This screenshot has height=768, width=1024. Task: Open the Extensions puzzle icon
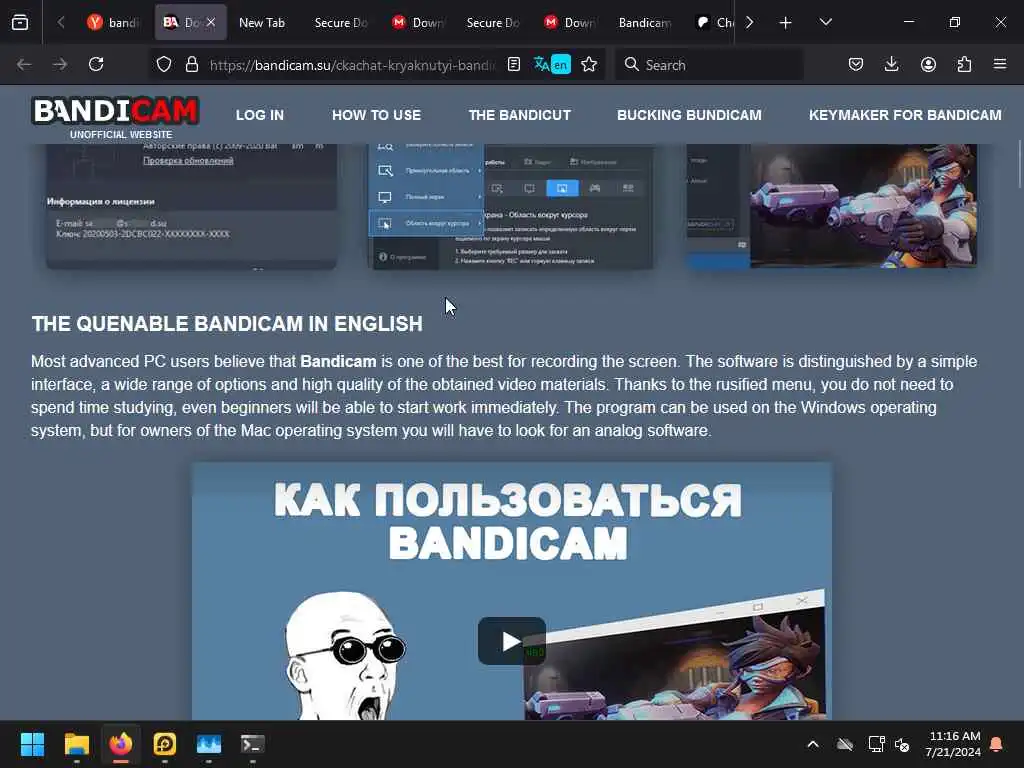(x=964, y=64)
